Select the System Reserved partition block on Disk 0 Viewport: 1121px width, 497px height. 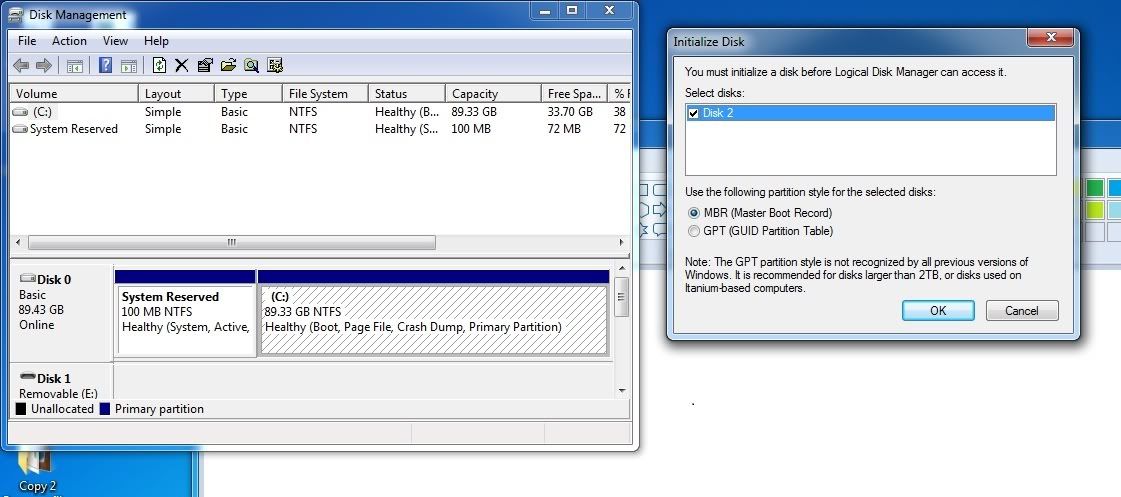(185, 313)
